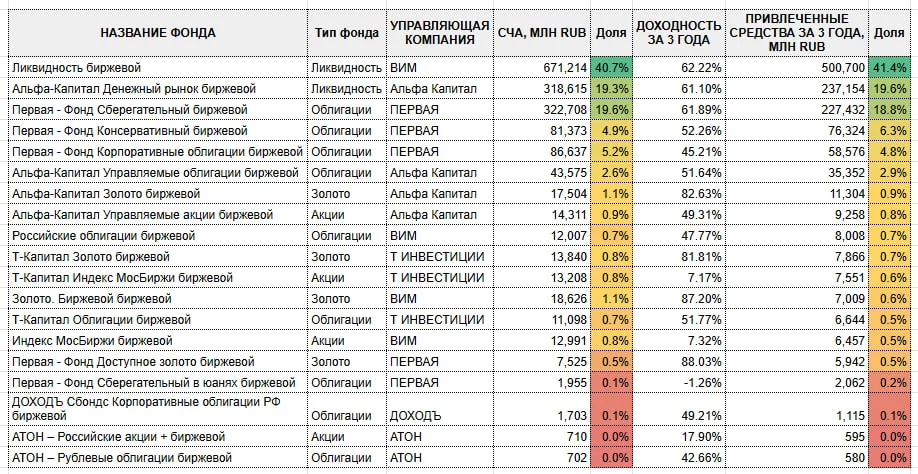Click the ПРИВЛЕЧЕННЫЕ СРЕДСТВА ЗА 3 ГОДА header
Image resolution: width=918 pixels, height=474 pixels.
point(797,33)
